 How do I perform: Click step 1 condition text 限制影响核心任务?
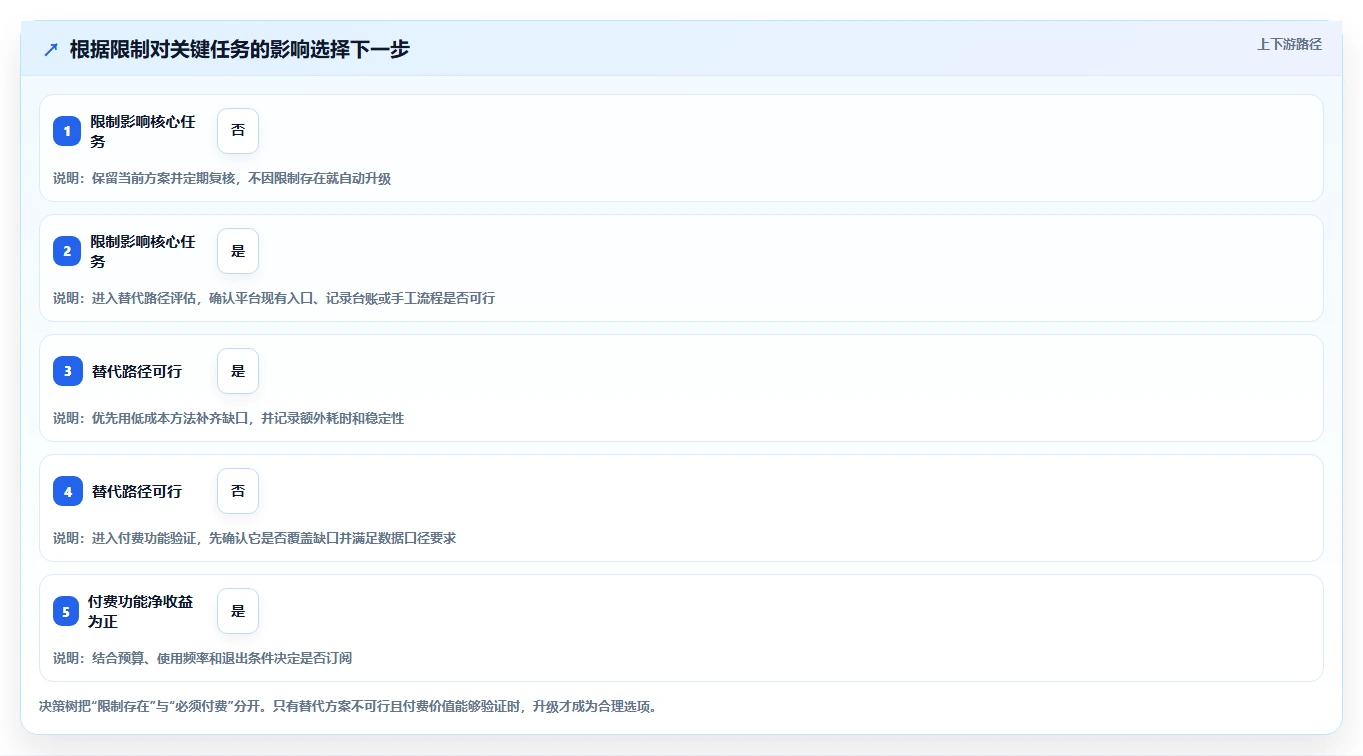click(143, 131)
